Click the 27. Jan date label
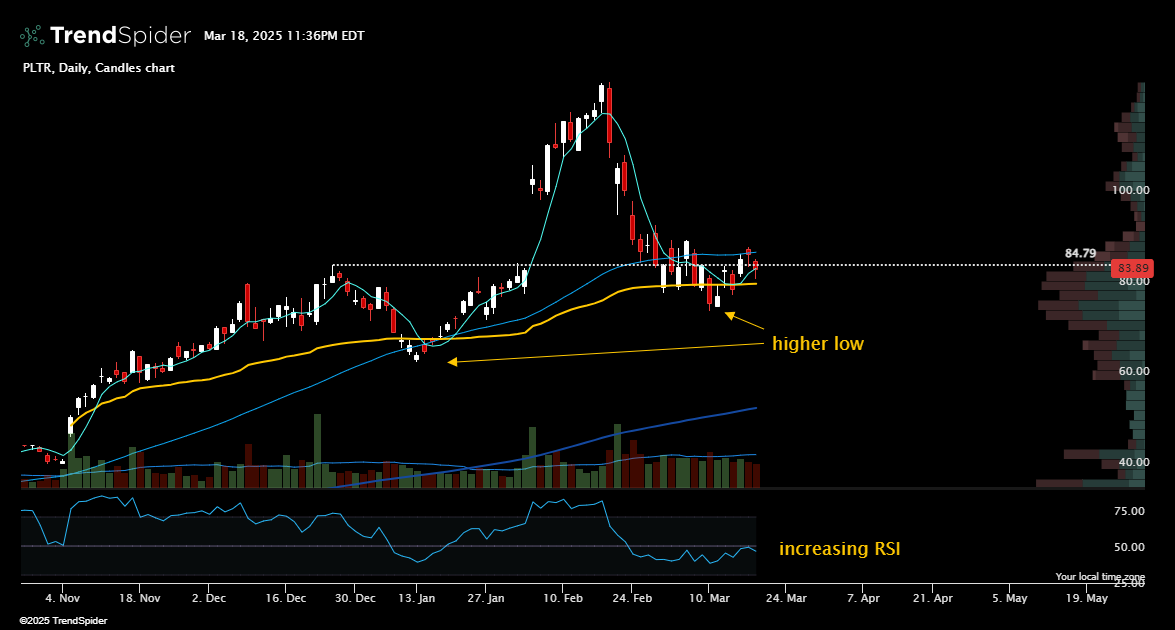The width and height of the screenshot is (1175, 630). coord(486,598)
